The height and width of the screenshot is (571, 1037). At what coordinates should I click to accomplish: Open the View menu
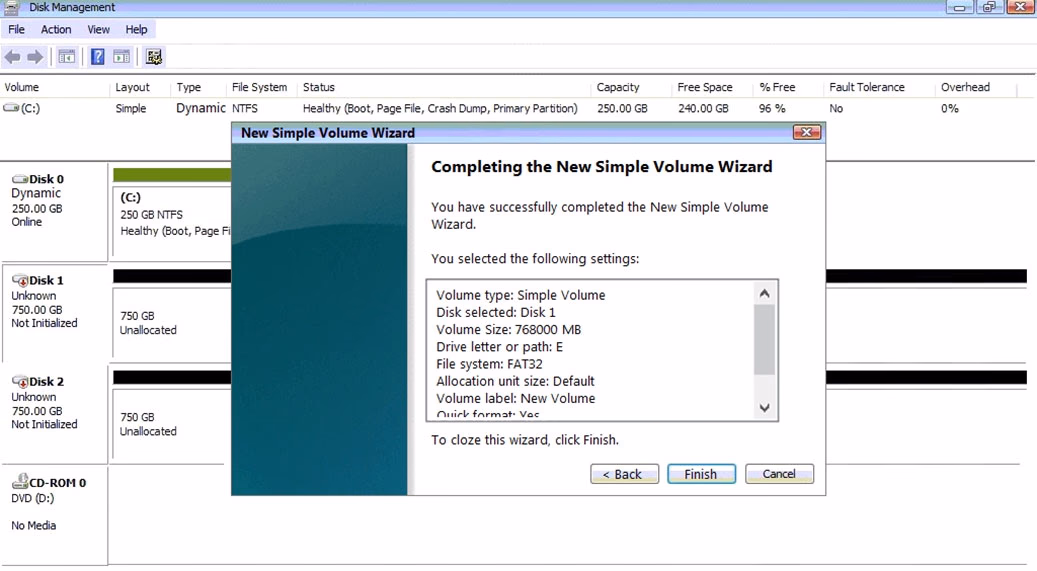99,29
